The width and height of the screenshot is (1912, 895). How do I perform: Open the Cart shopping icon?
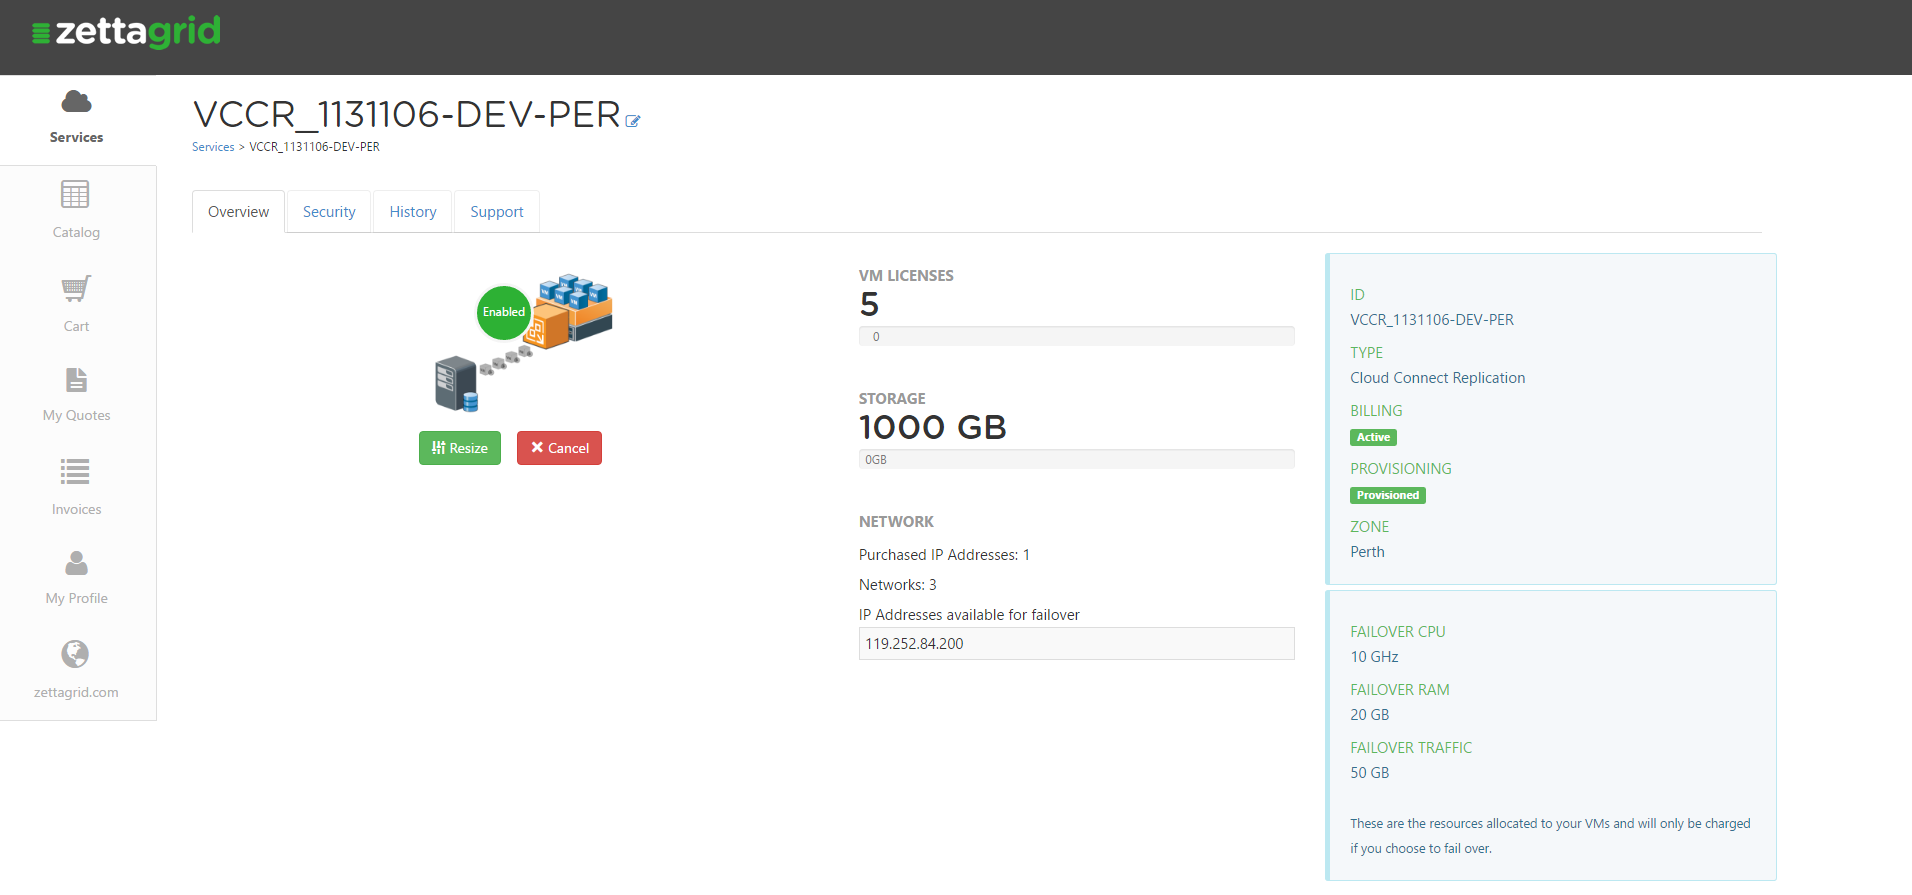pos(76,289)
